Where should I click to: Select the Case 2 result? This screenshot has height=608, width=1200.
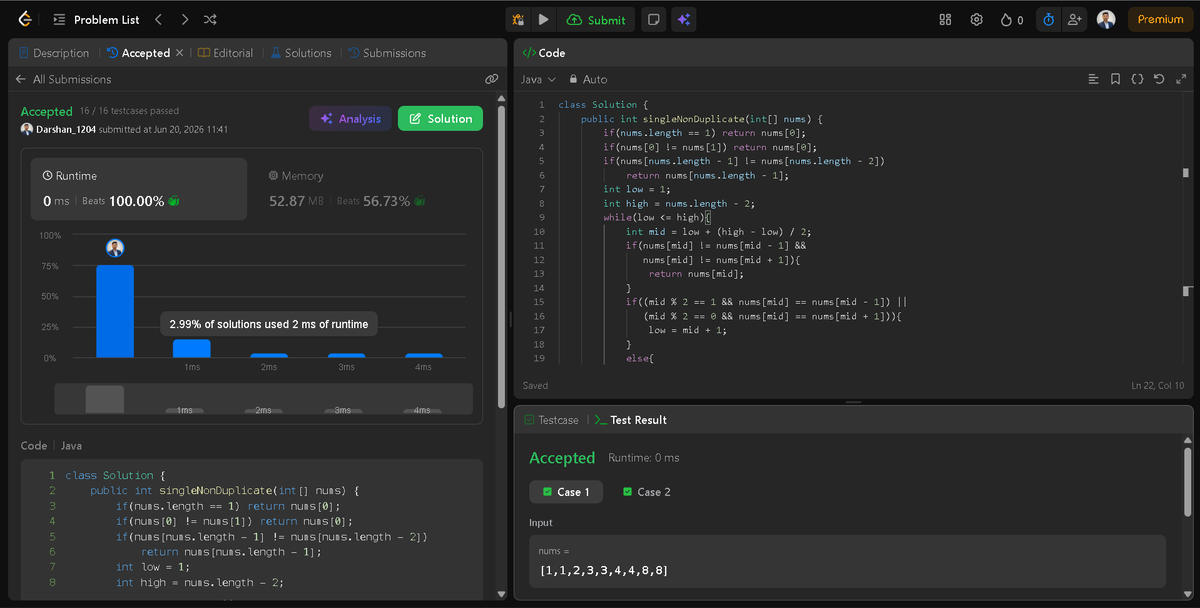tap(646, 492)
